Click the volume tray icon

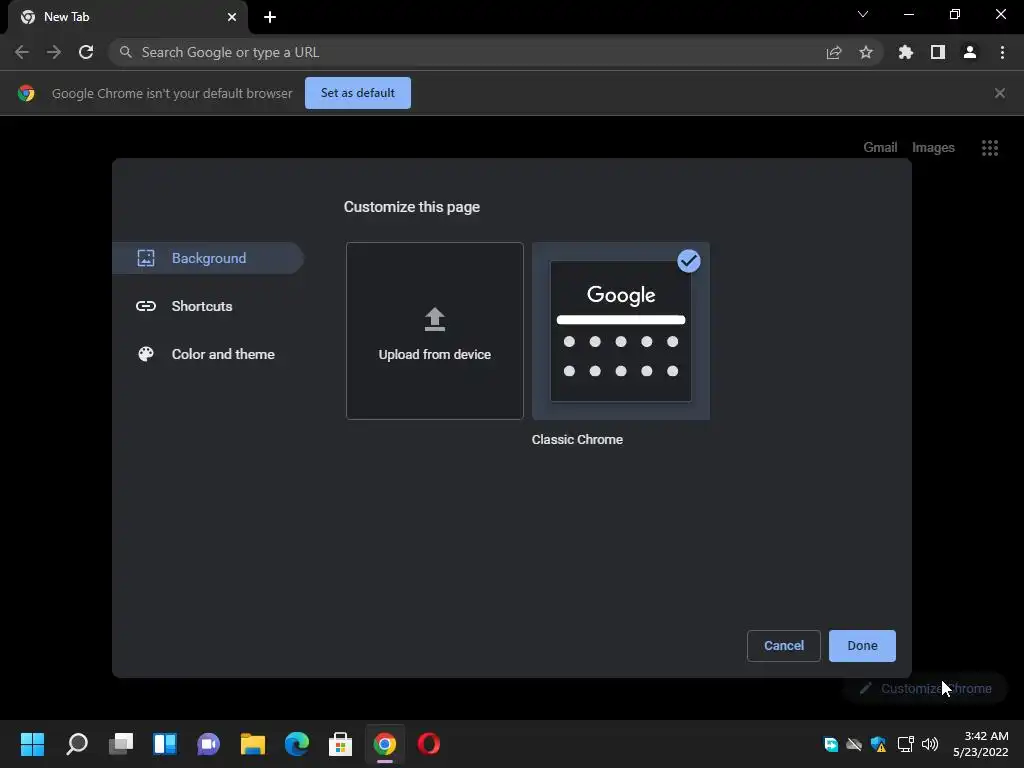930,744
